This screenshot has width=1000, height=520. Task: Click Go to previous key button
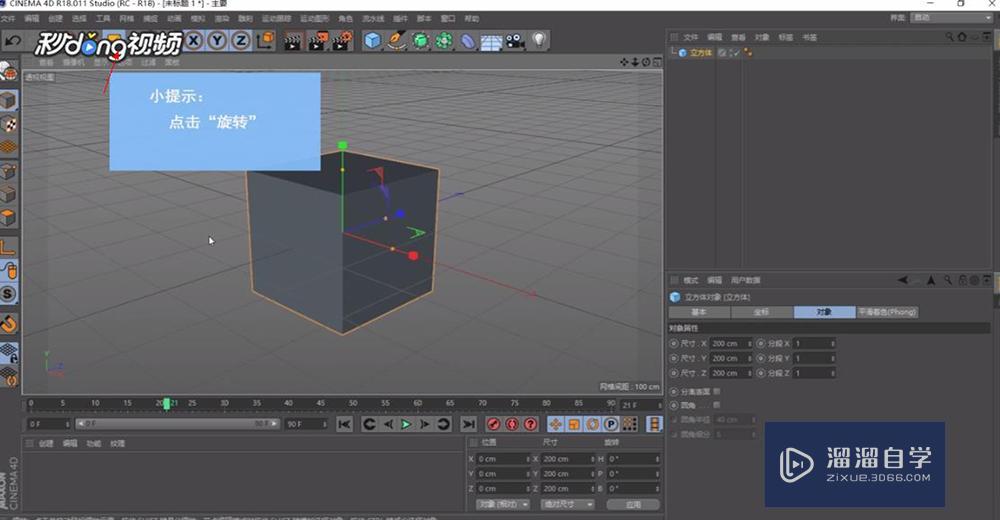click(369, 424)
